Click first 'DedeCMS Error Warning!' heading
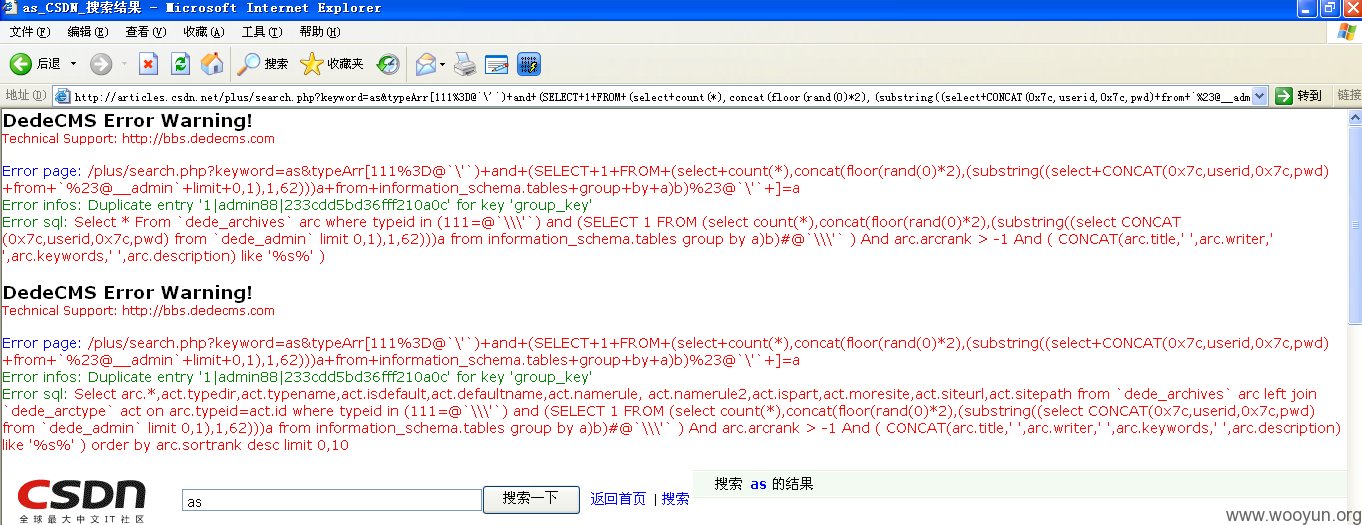 (127, 121)
